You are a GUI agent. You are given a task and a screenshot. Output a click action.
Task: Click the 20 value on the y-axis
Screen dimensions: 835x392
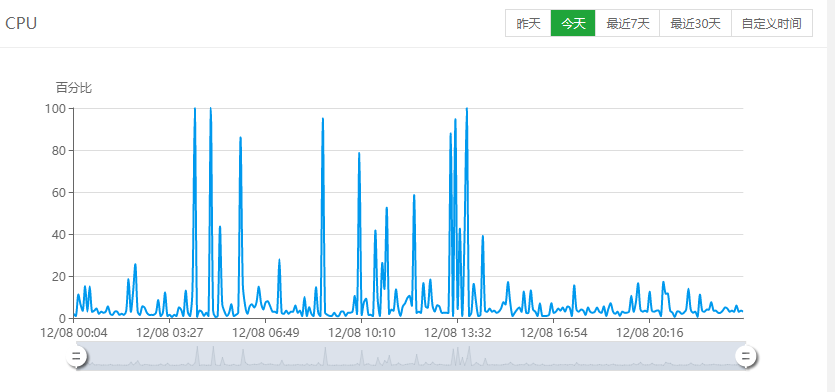click(60, 276)
